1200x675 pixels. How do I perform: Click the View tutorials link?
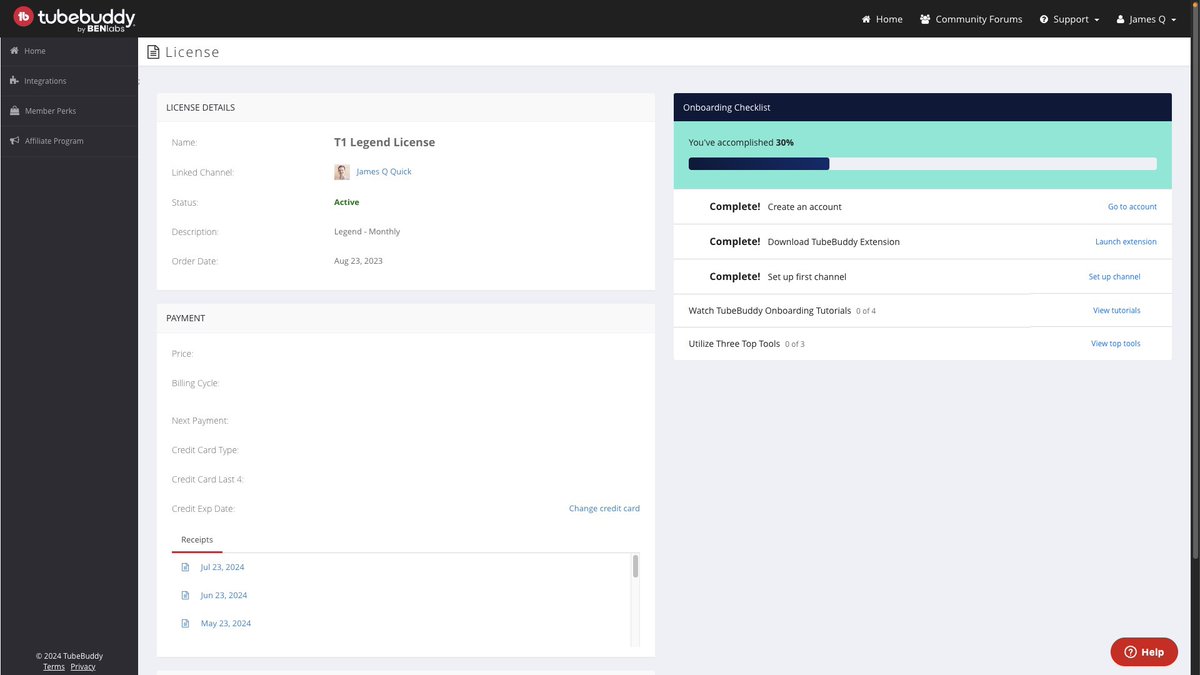click(x=1117, y=311)
